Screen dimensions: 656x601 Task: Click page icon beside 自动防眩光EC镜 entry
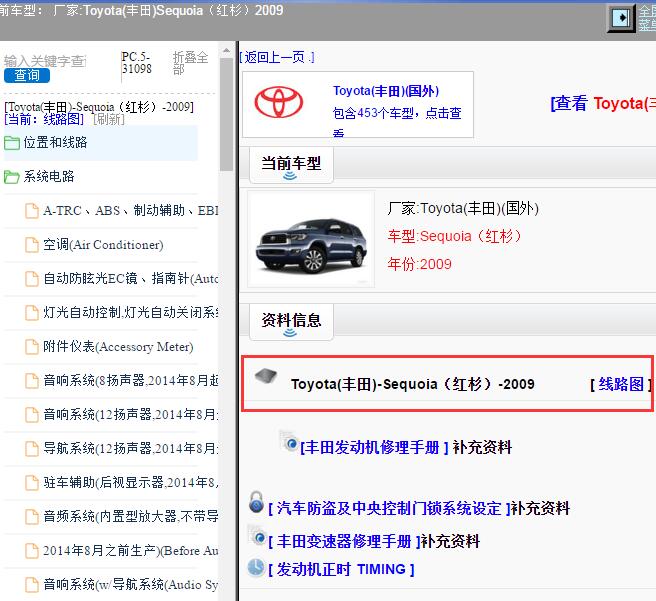[x=32, y=279]
